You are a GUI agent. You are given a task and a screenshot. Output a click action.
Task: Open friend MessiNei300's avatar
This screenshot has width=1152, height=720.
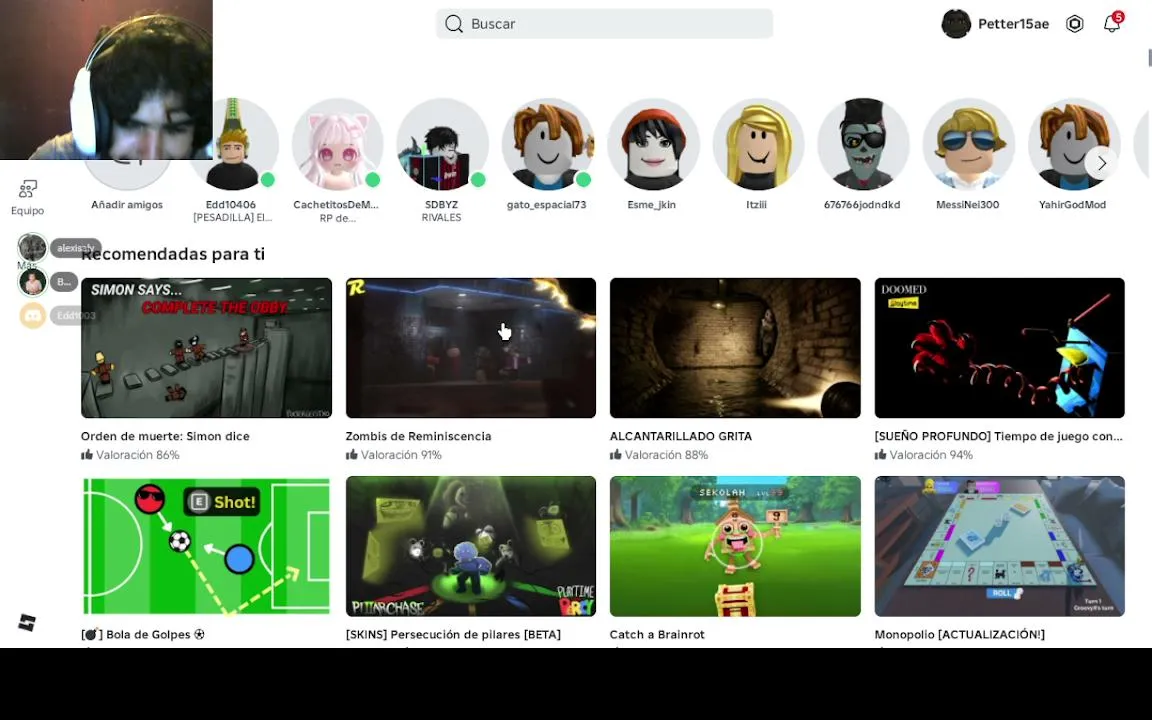tap(968, 144)
